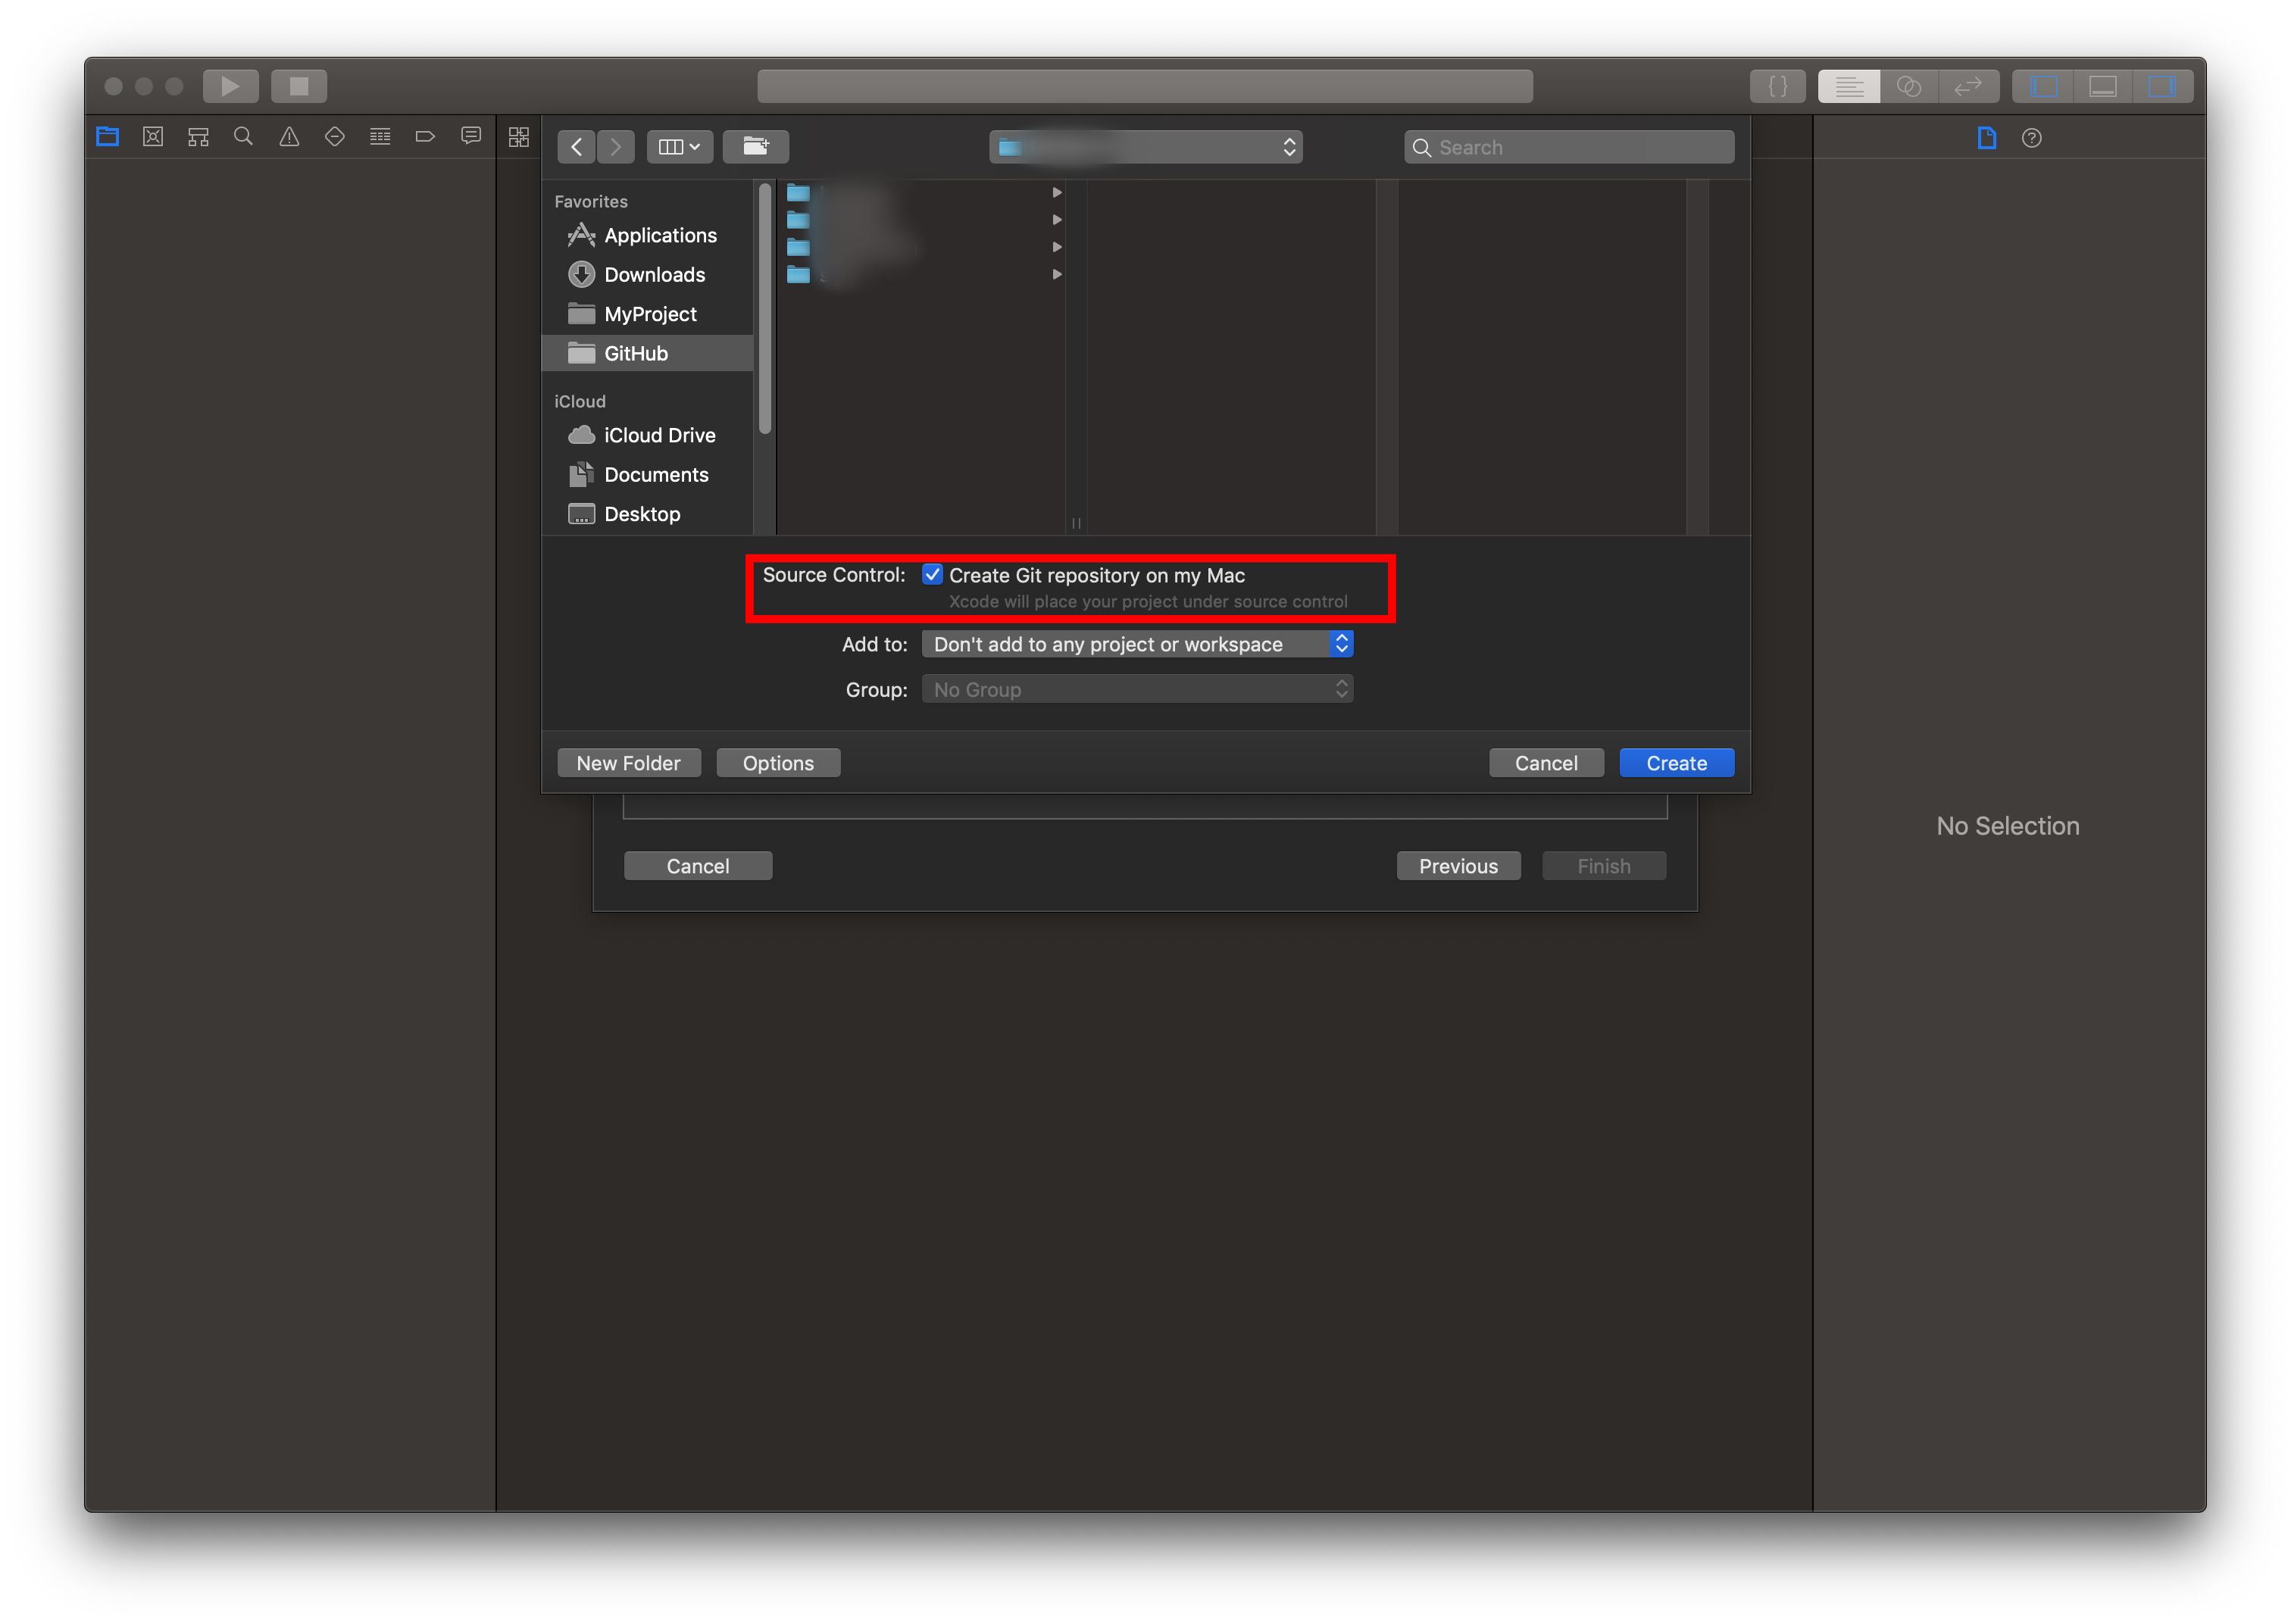Show the issue navigator warning icon
The image size is (2291, 1624).
(289, 137)
